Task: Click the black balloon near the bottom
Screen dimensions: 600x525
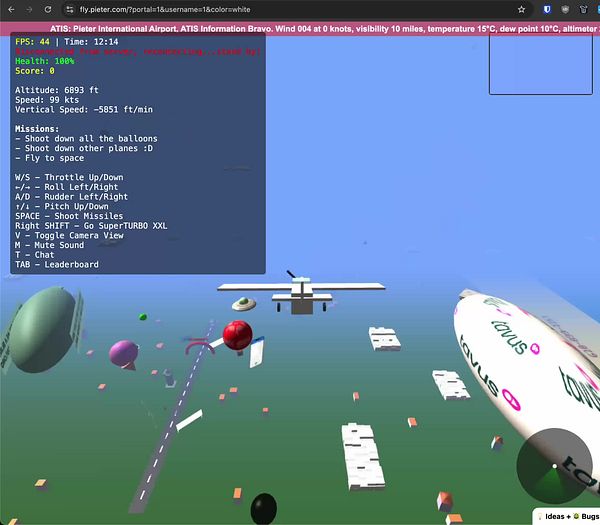Action: pyautogui.click(x=264, y=509)
